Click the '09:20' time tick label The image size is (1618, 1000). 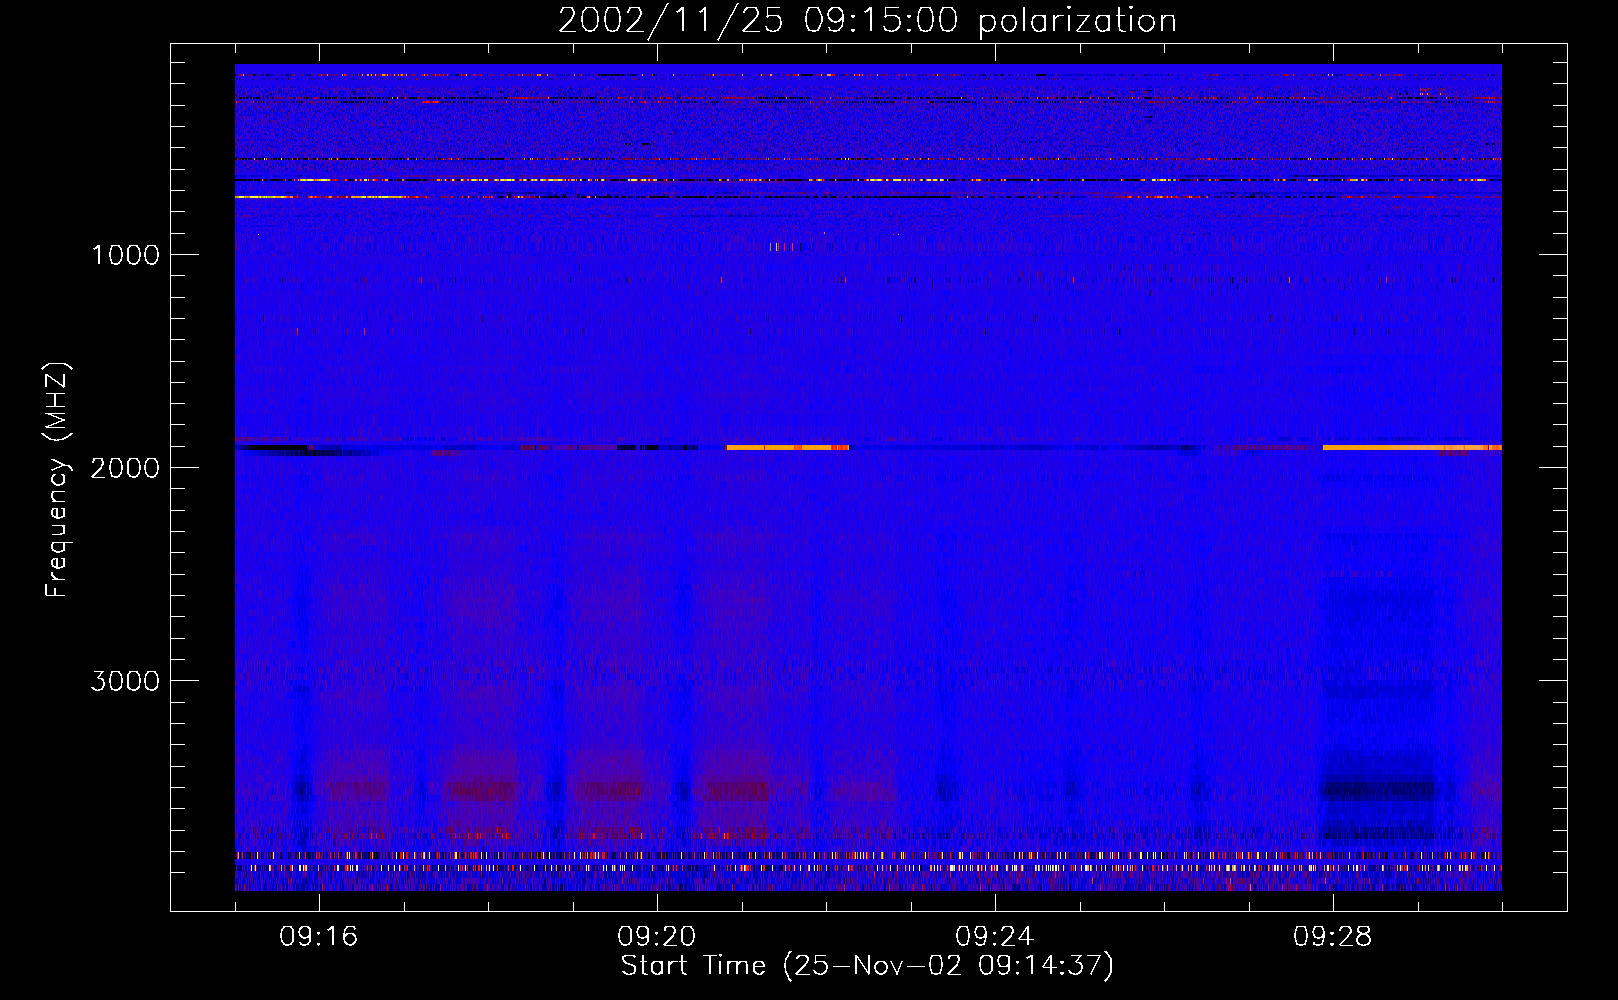(657, 937)
